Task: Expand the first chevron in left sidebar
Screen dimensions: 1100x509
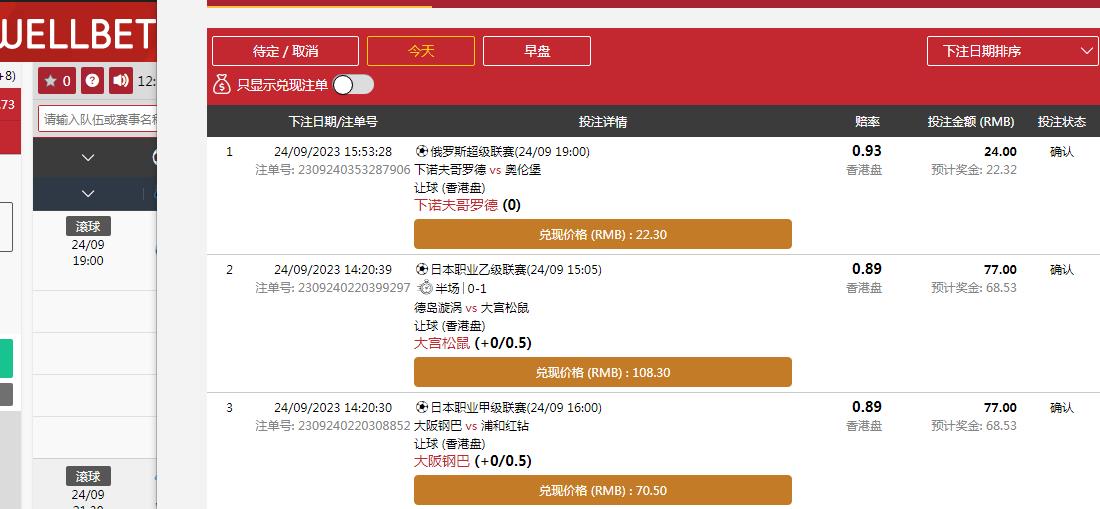Action: 88,158
